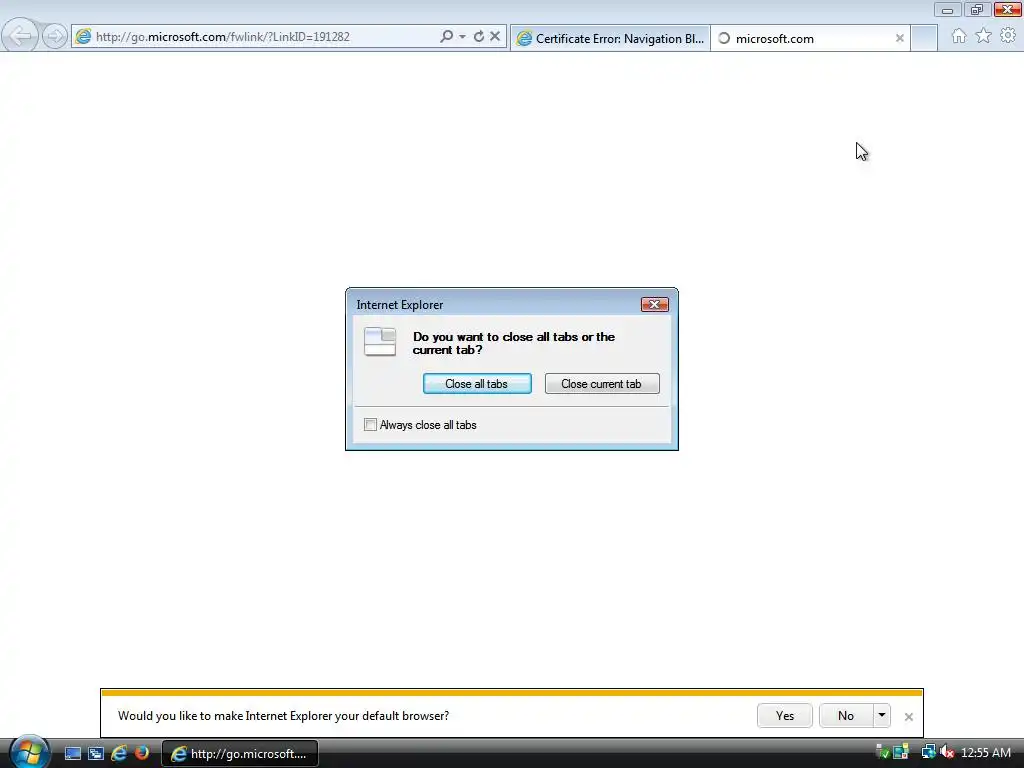1024x768 pixels.
Task: Restore down the browser window
Action: tap(976, 9)
